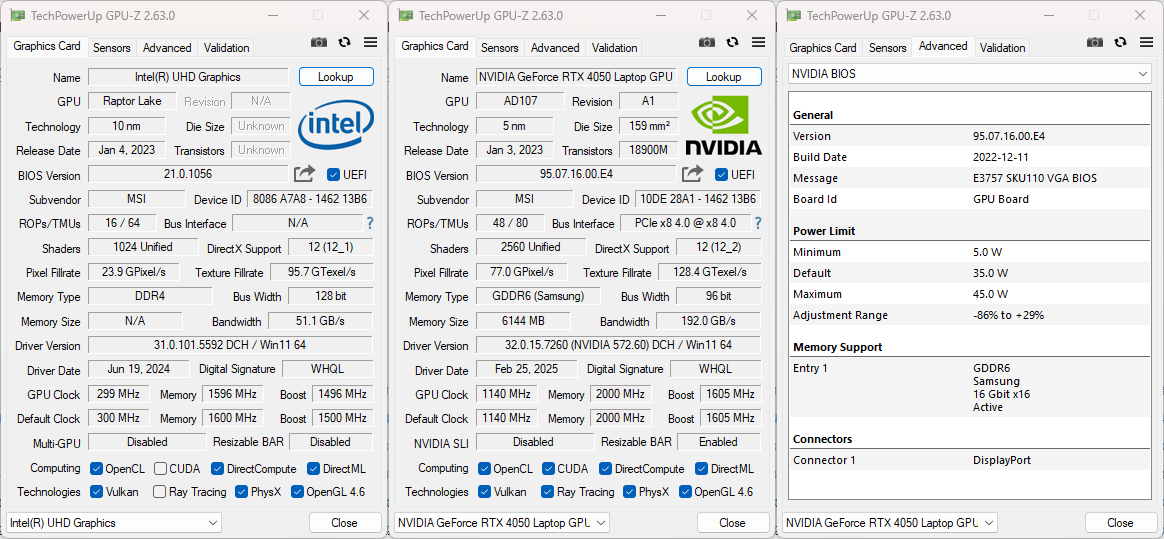Image resolution: width=1164 pixels, height=539 pixels.
Task: Select Power Limit Maximum 45.0 W value
Action: tap(990, 294)
